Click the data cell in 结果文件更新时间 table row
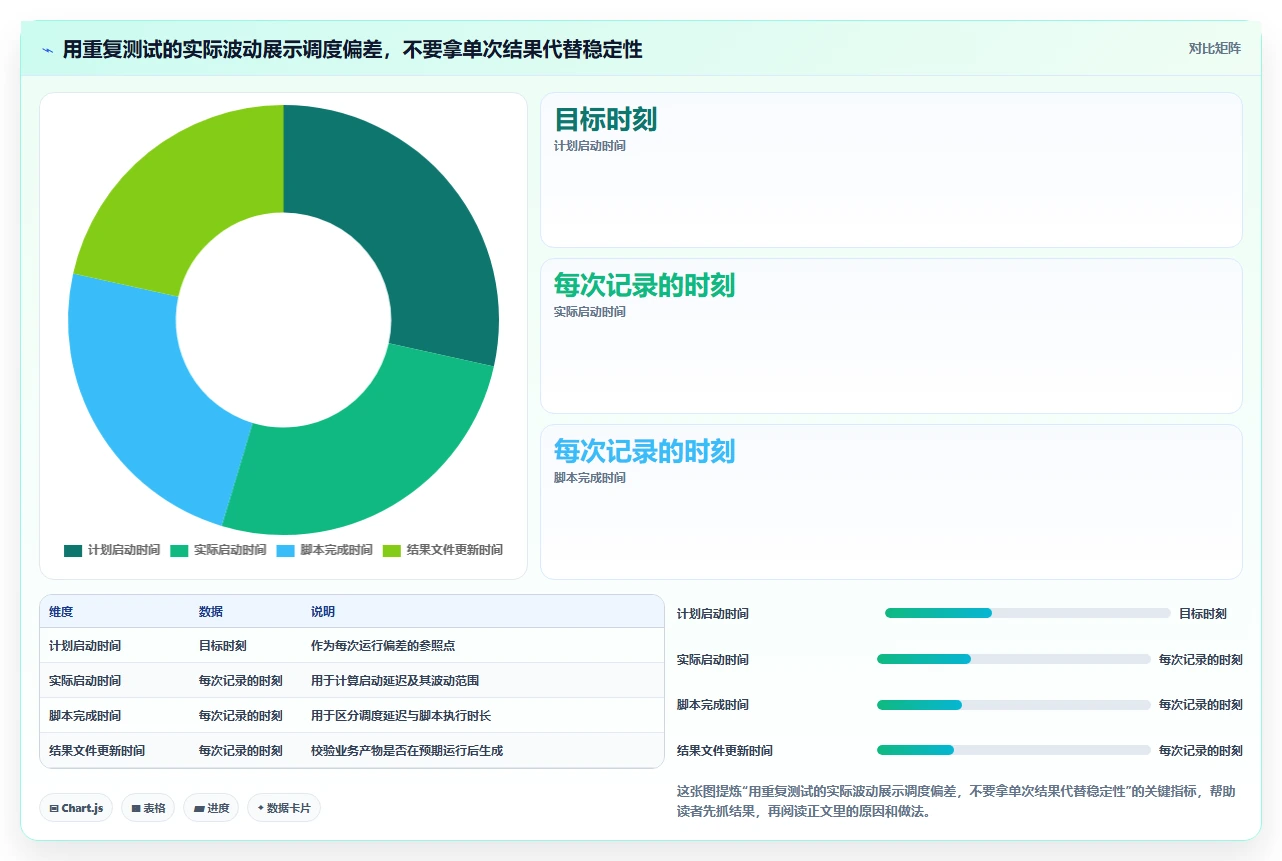This screenshot has height=861, width=1282. 241,751
